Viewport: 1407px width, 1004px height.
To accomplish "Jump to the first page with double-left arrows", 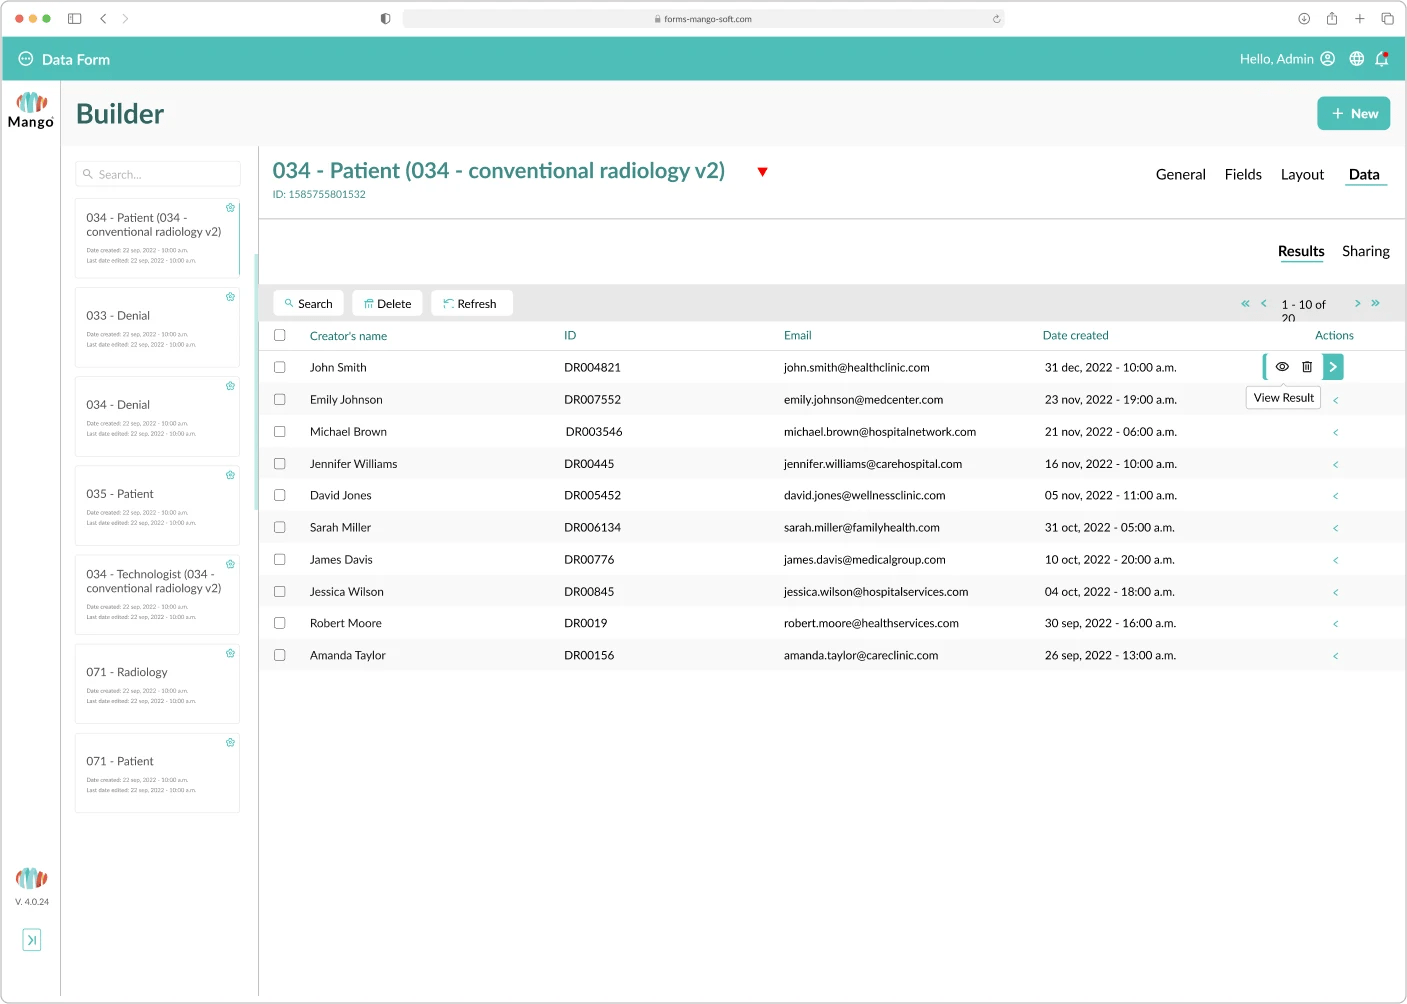I will point(1245,303).
